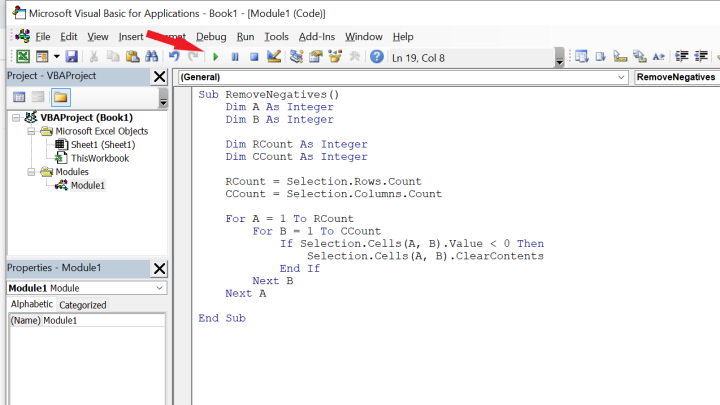
Task: Save the workbook with the floppy icon
Action: click(x=72, y=56)
